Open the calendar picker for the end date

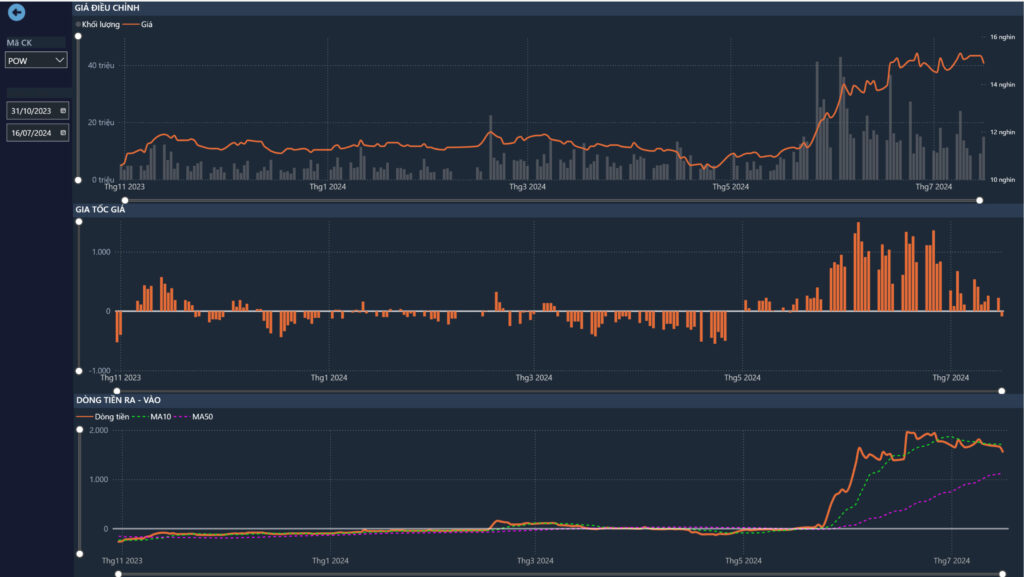[x=63, y=132]
